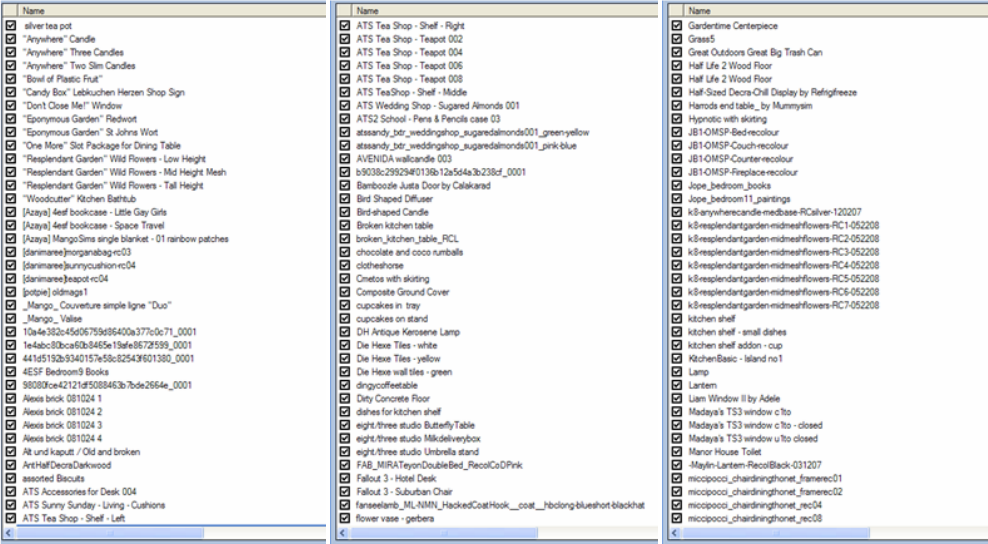Select "Anywhere" Three Candles row
The height and width of the screenshot is (544, 988).
click(x=73, y=52)
